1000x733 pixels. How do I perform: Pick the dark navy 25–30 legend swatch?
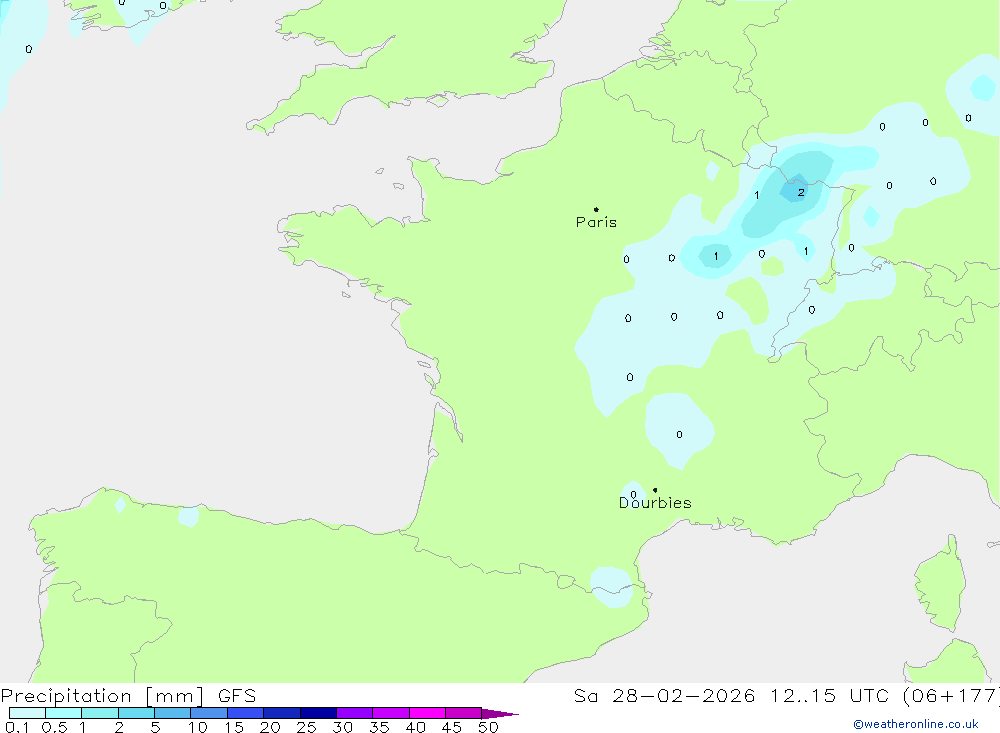pos(318,713)
